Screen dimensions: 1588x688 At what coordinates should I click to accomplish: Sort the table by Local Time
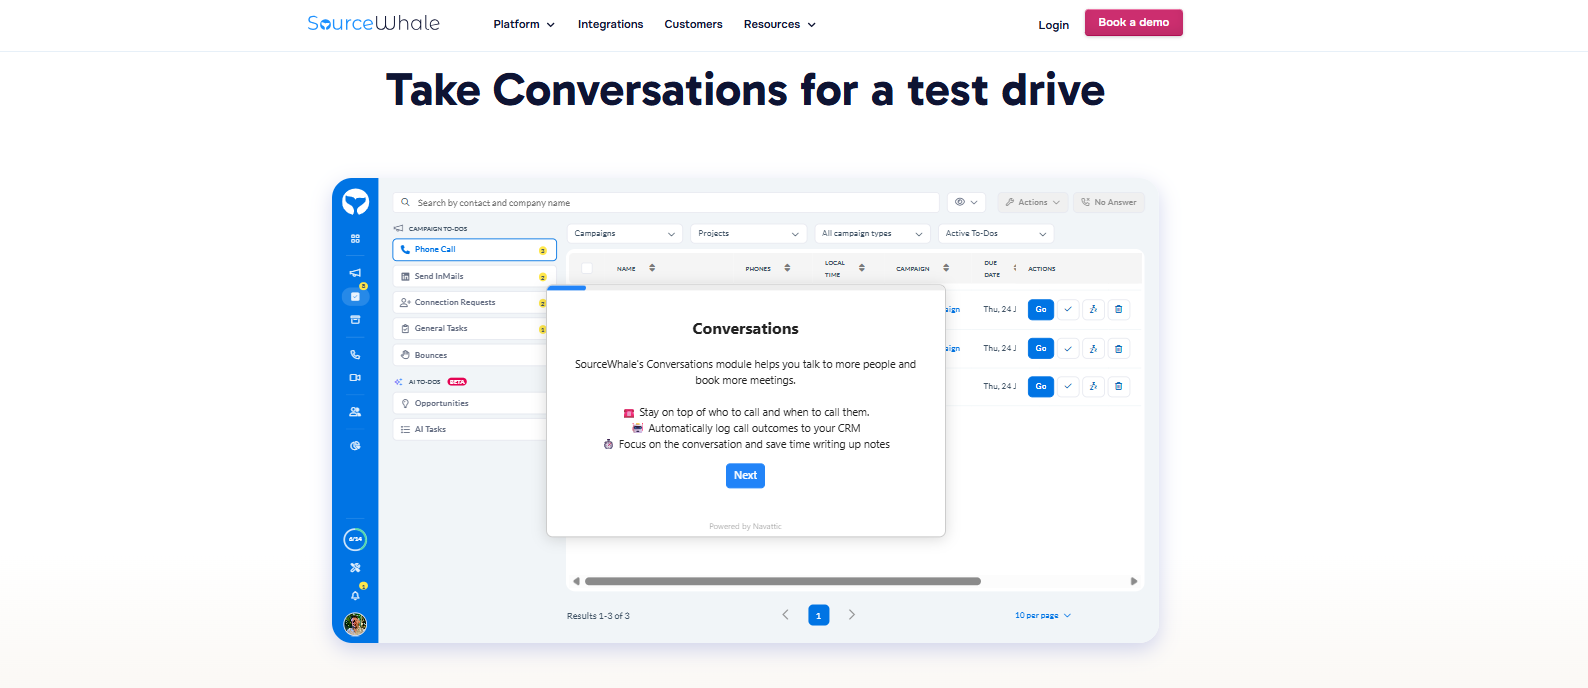[x=861, y=268]
